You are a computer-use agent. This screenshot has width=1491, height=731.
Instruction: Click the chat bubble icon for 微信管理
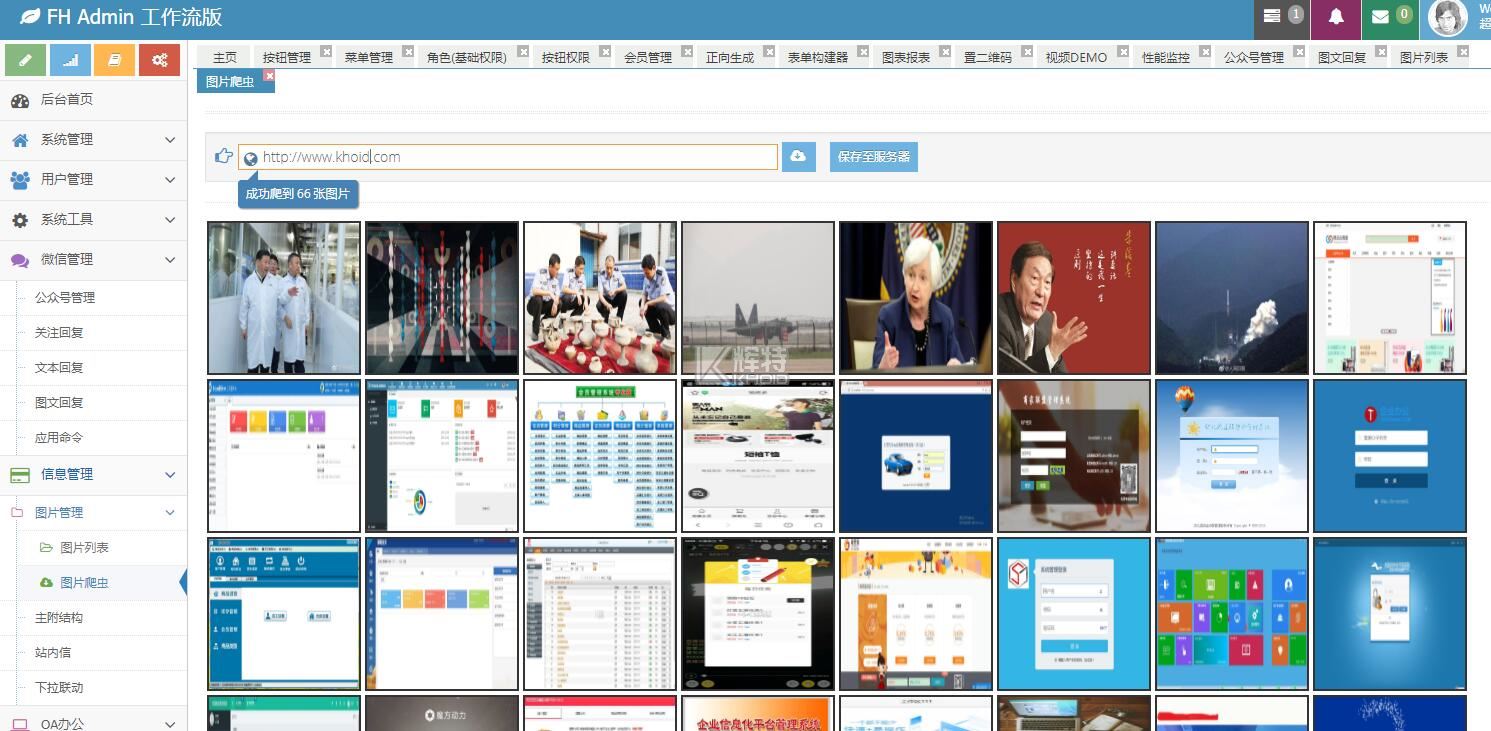pos(20,260)
